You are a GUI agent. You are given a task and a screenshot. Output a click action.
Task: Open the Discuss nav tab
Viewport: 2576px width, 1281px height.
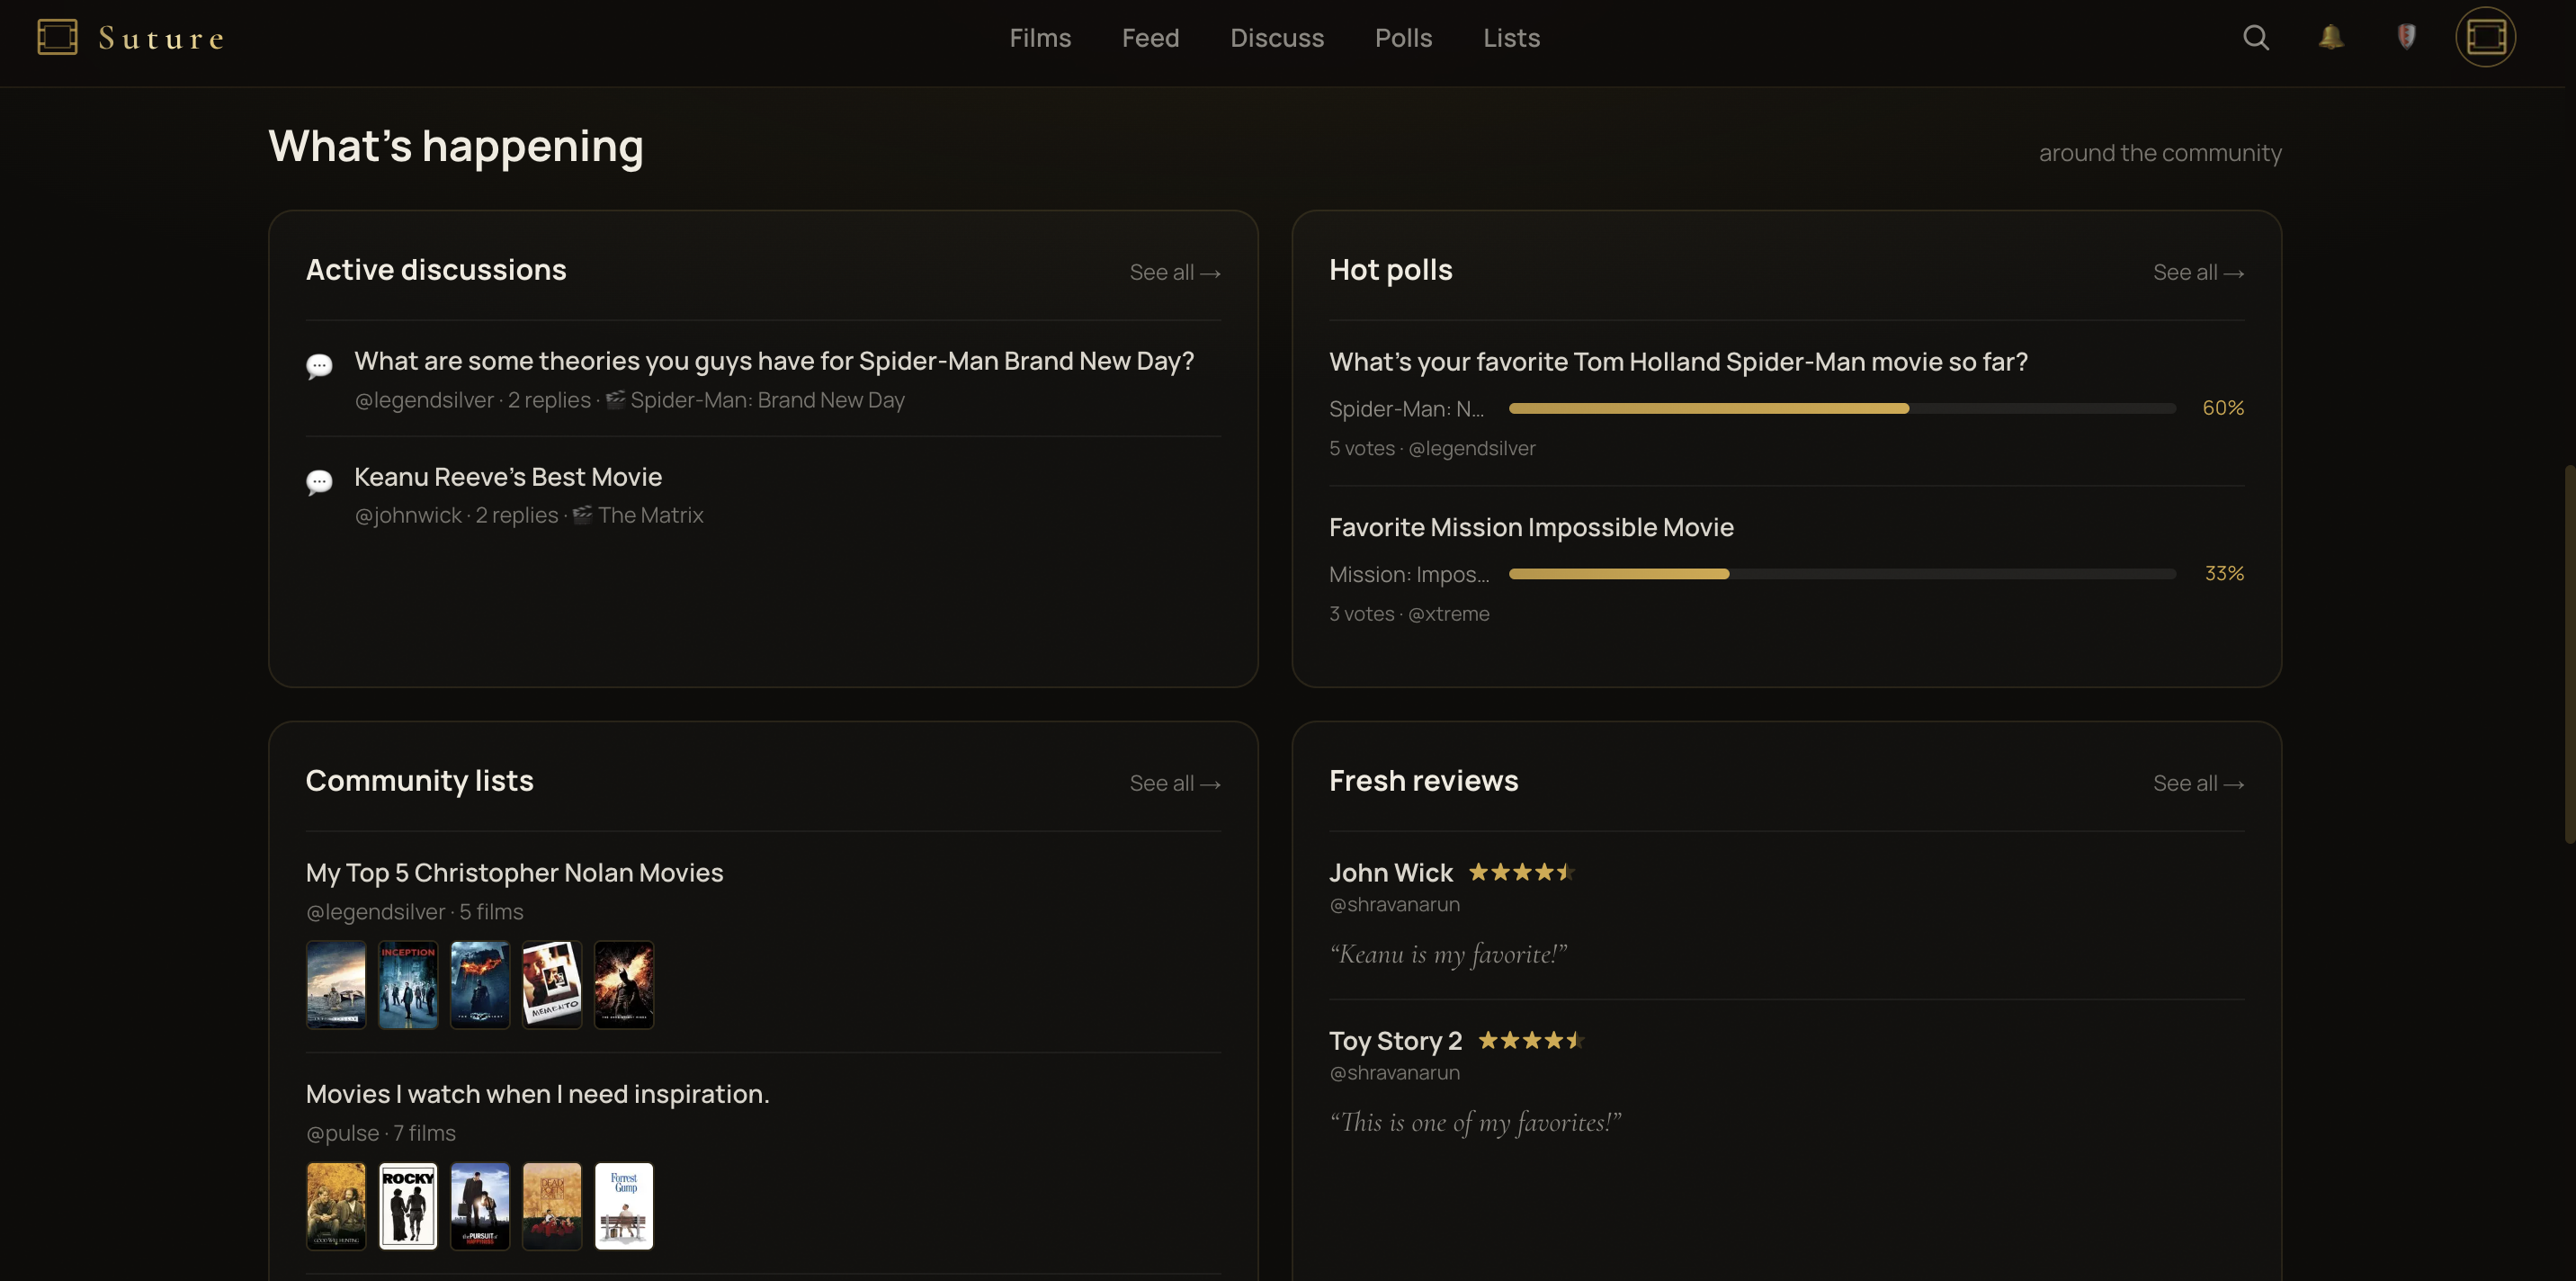[x=1277, y=38]
